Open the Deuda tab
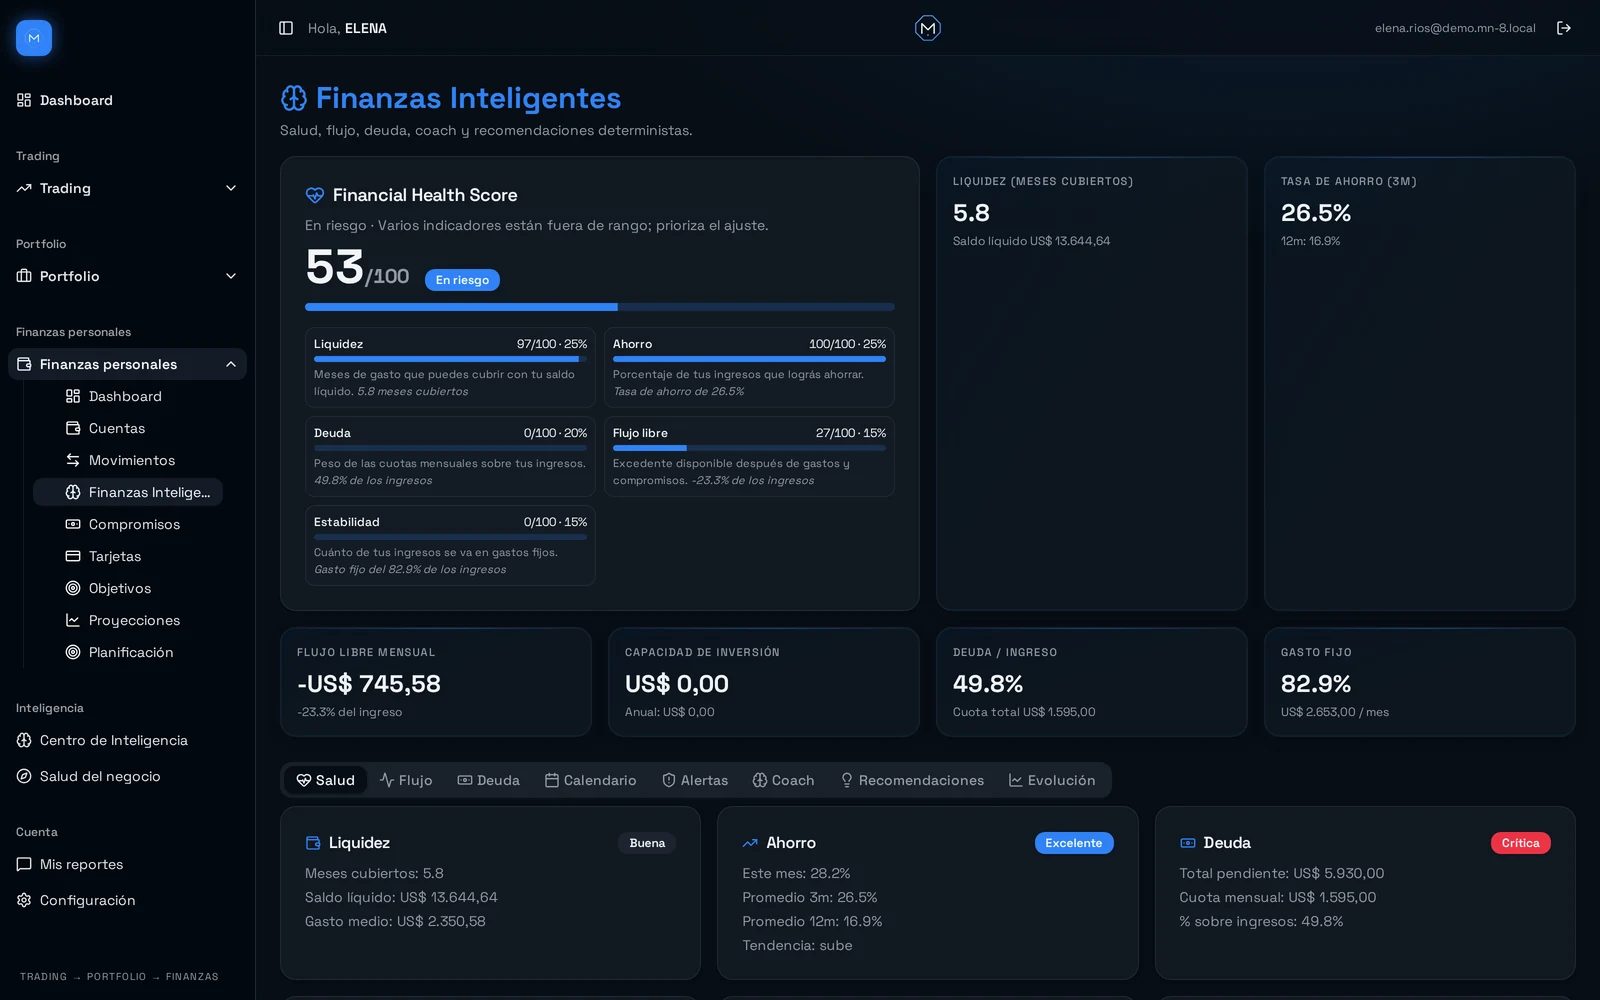The image size is (1600, 1000). click(x=489, y=780)
